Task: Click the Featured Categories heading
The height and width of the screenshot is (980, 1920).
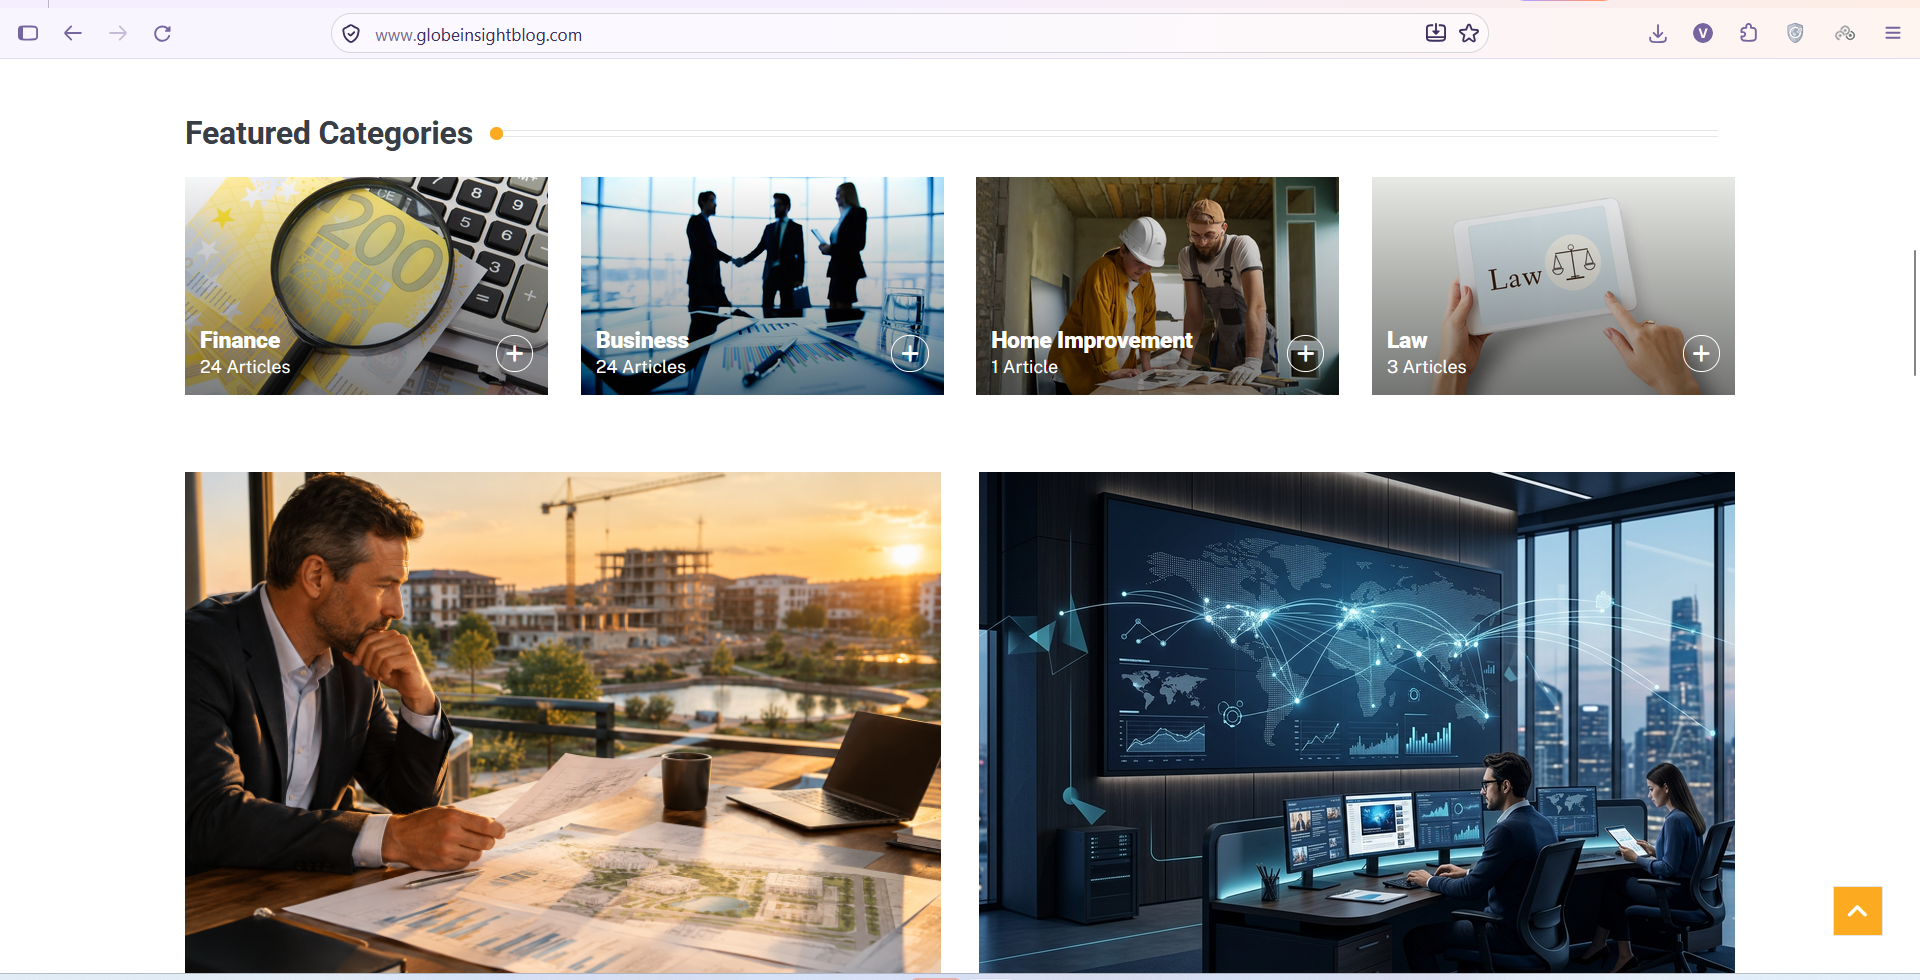Action: pyautogui.click(x=329, y=133)
